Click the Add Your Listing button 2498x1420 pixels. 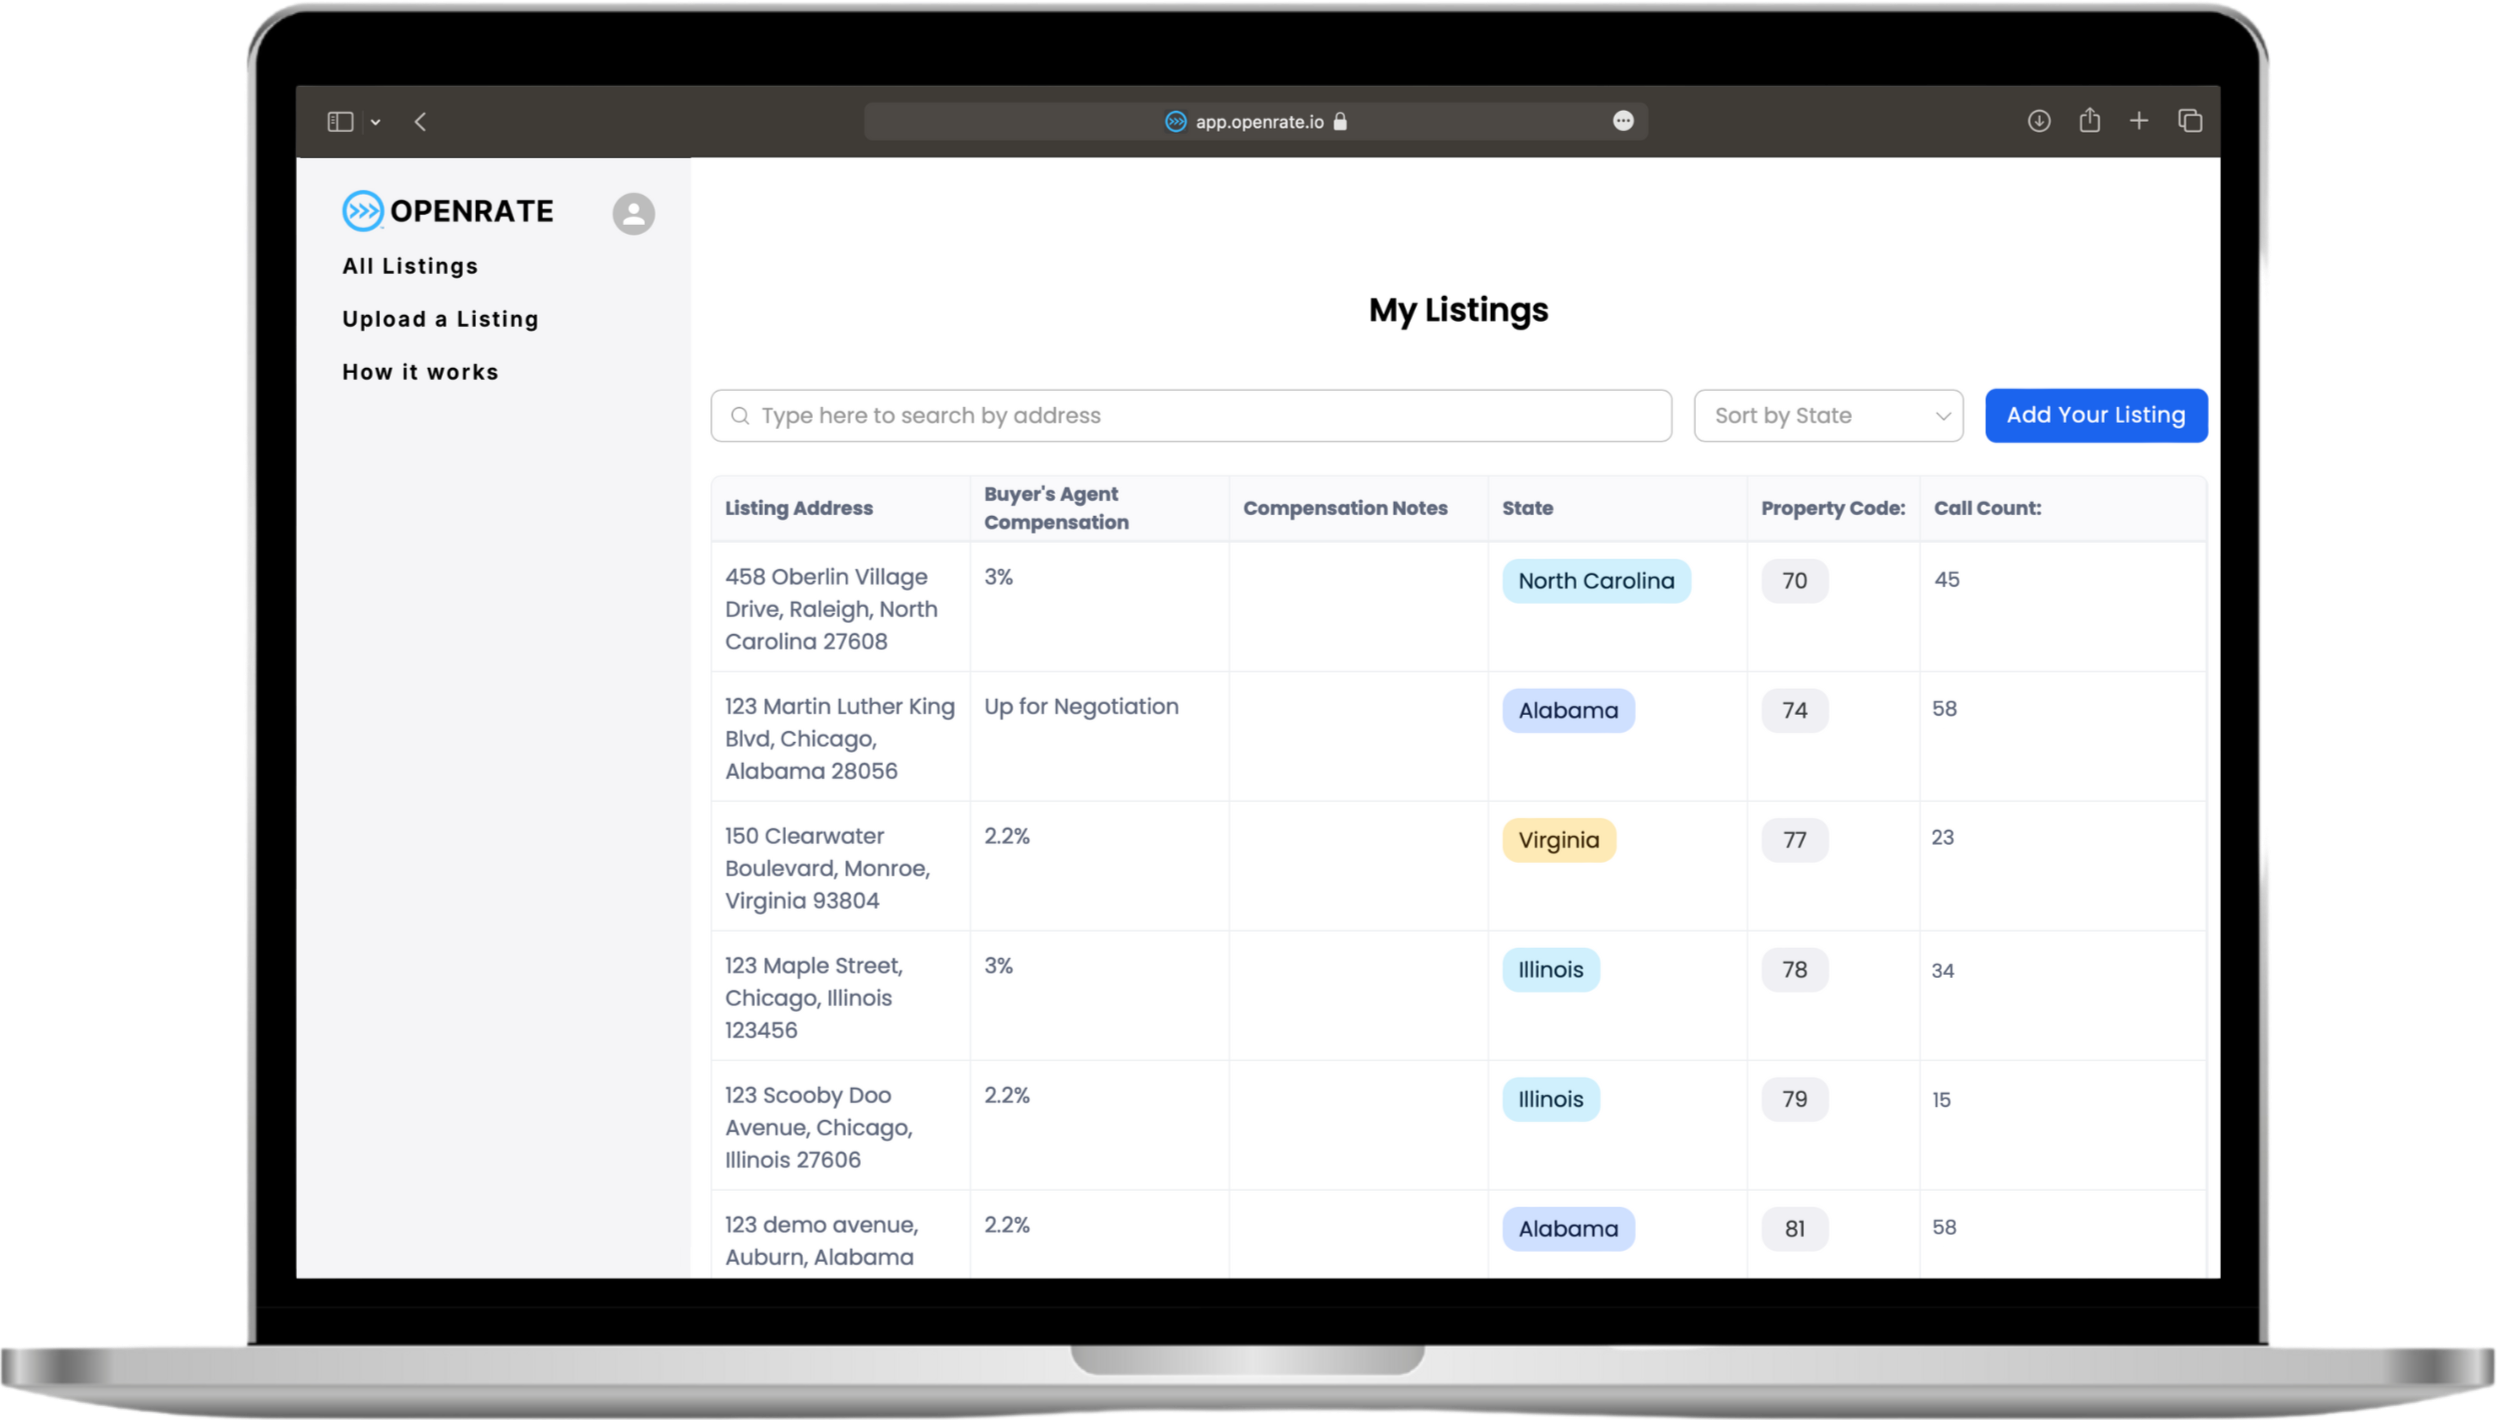(2095, 415)
